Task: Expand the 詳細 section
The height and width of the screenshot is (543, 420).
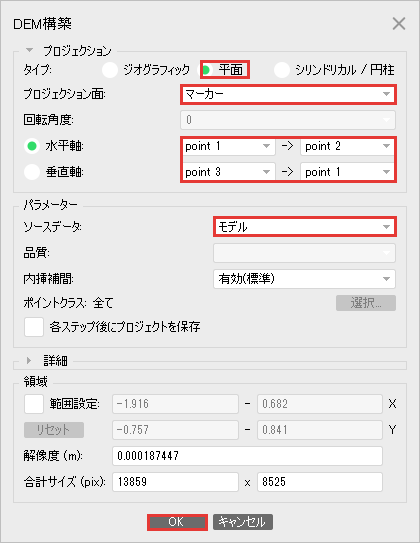Action: coord(29,360)
